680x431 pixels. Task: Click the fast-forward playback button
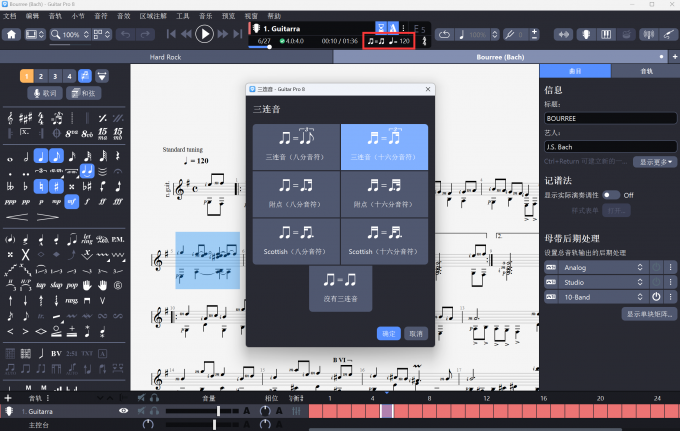point(223,34)
